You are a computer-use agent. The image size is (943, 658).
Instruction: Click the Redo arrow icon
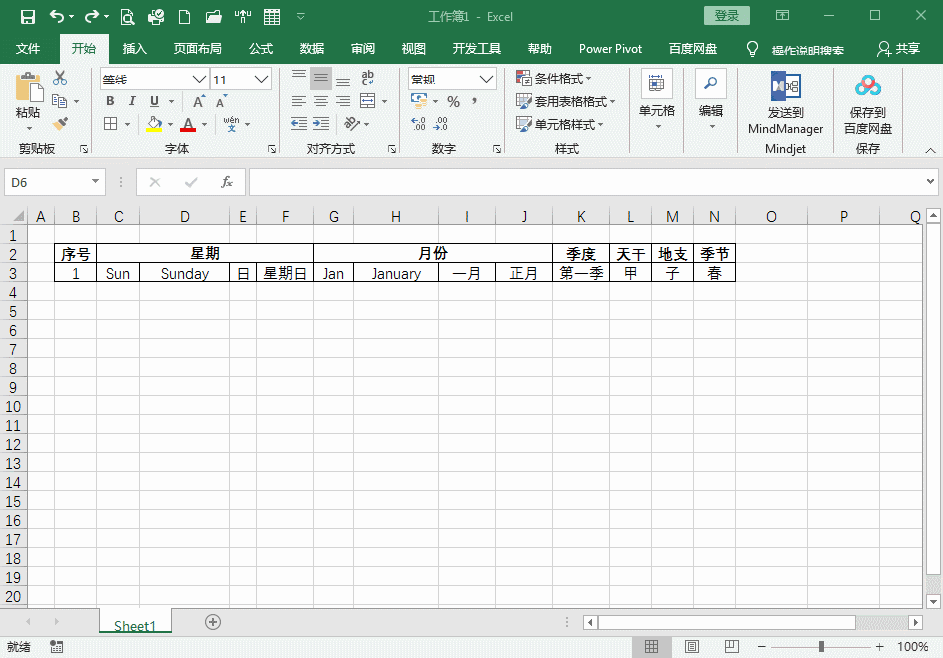pyautogui.click(x=92, y=17)
